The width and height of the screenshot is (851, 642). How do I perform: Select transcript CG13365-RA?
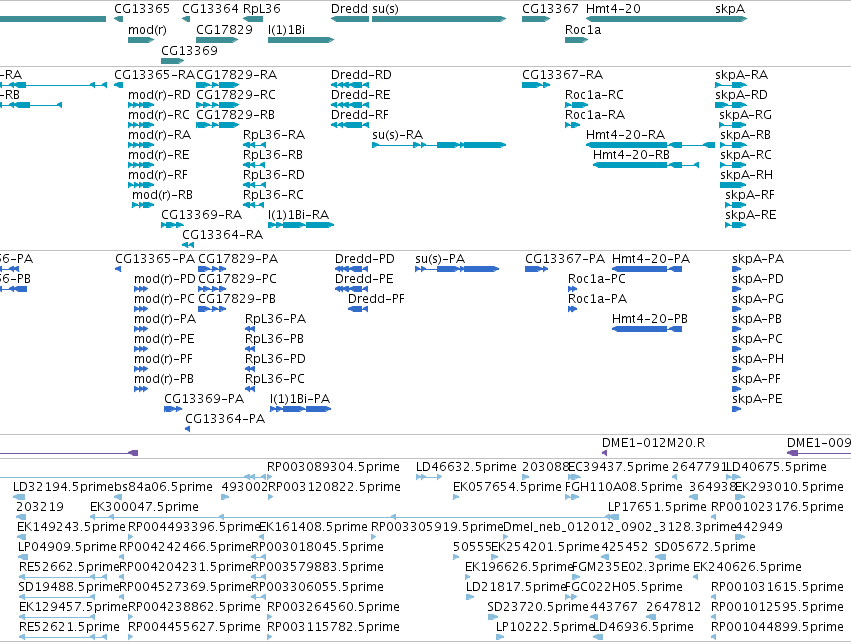click(x=154, y=75)
